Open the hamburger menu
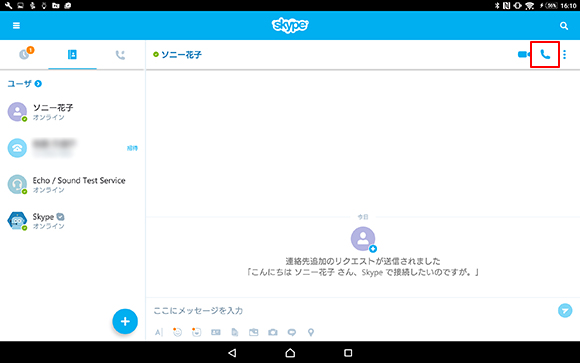Screen dimensions: 580x363 tap(16, 26)
